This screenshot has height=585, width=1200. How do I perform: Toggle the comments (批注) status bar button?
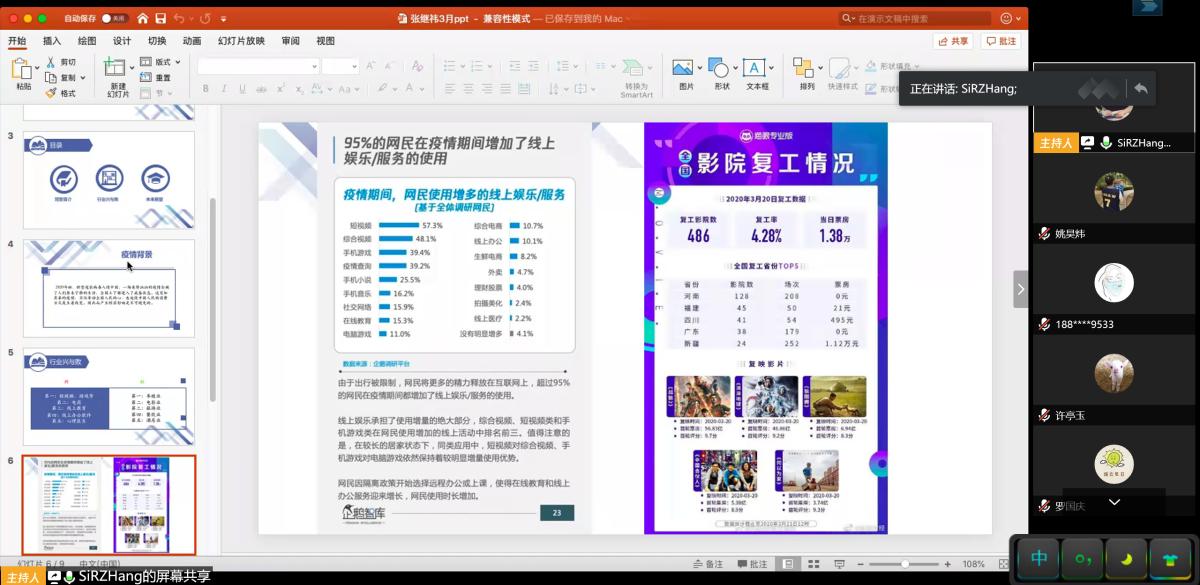[751, 564]
